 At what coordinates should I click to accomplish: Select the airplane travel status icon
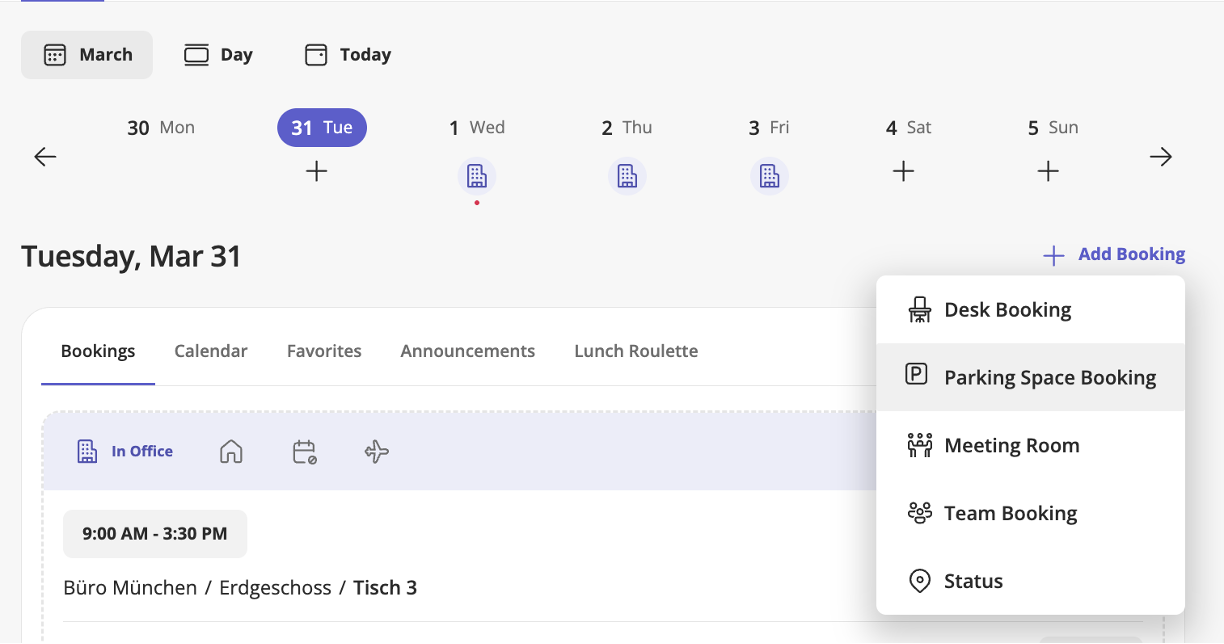click(377, 452)
